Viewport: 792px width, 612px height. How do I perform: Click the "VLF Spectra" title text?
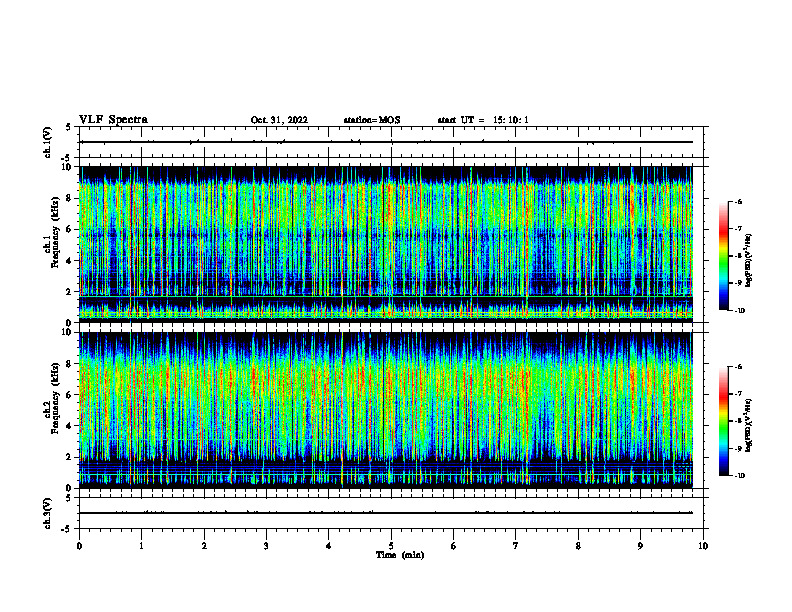[x=113, y=120]
